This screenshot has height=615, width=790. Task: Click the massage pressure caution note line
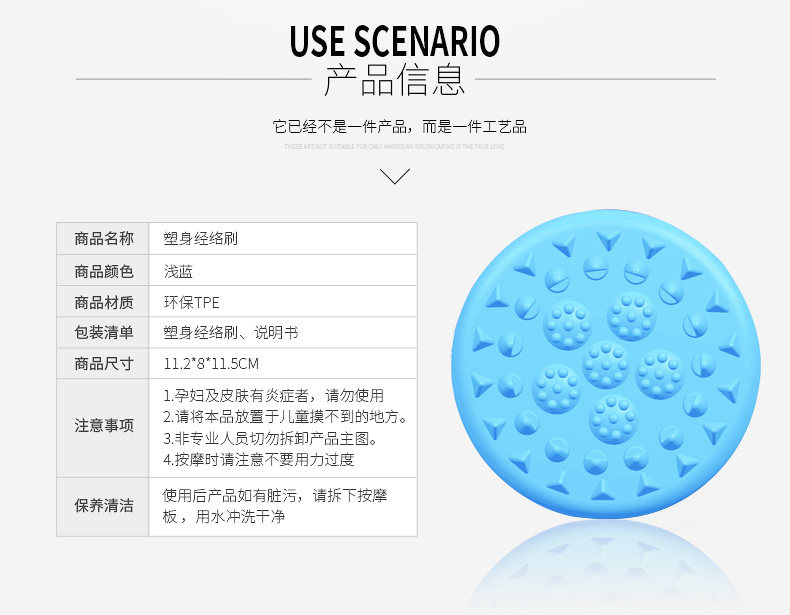[258, 460]
